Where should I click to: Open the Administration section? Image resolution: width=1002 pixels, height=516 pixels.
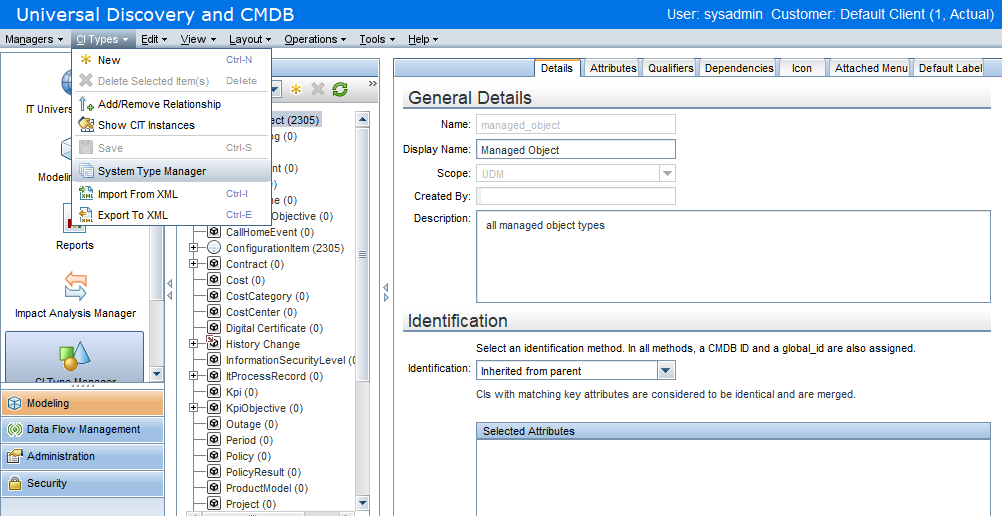click(x=83, y=457)
